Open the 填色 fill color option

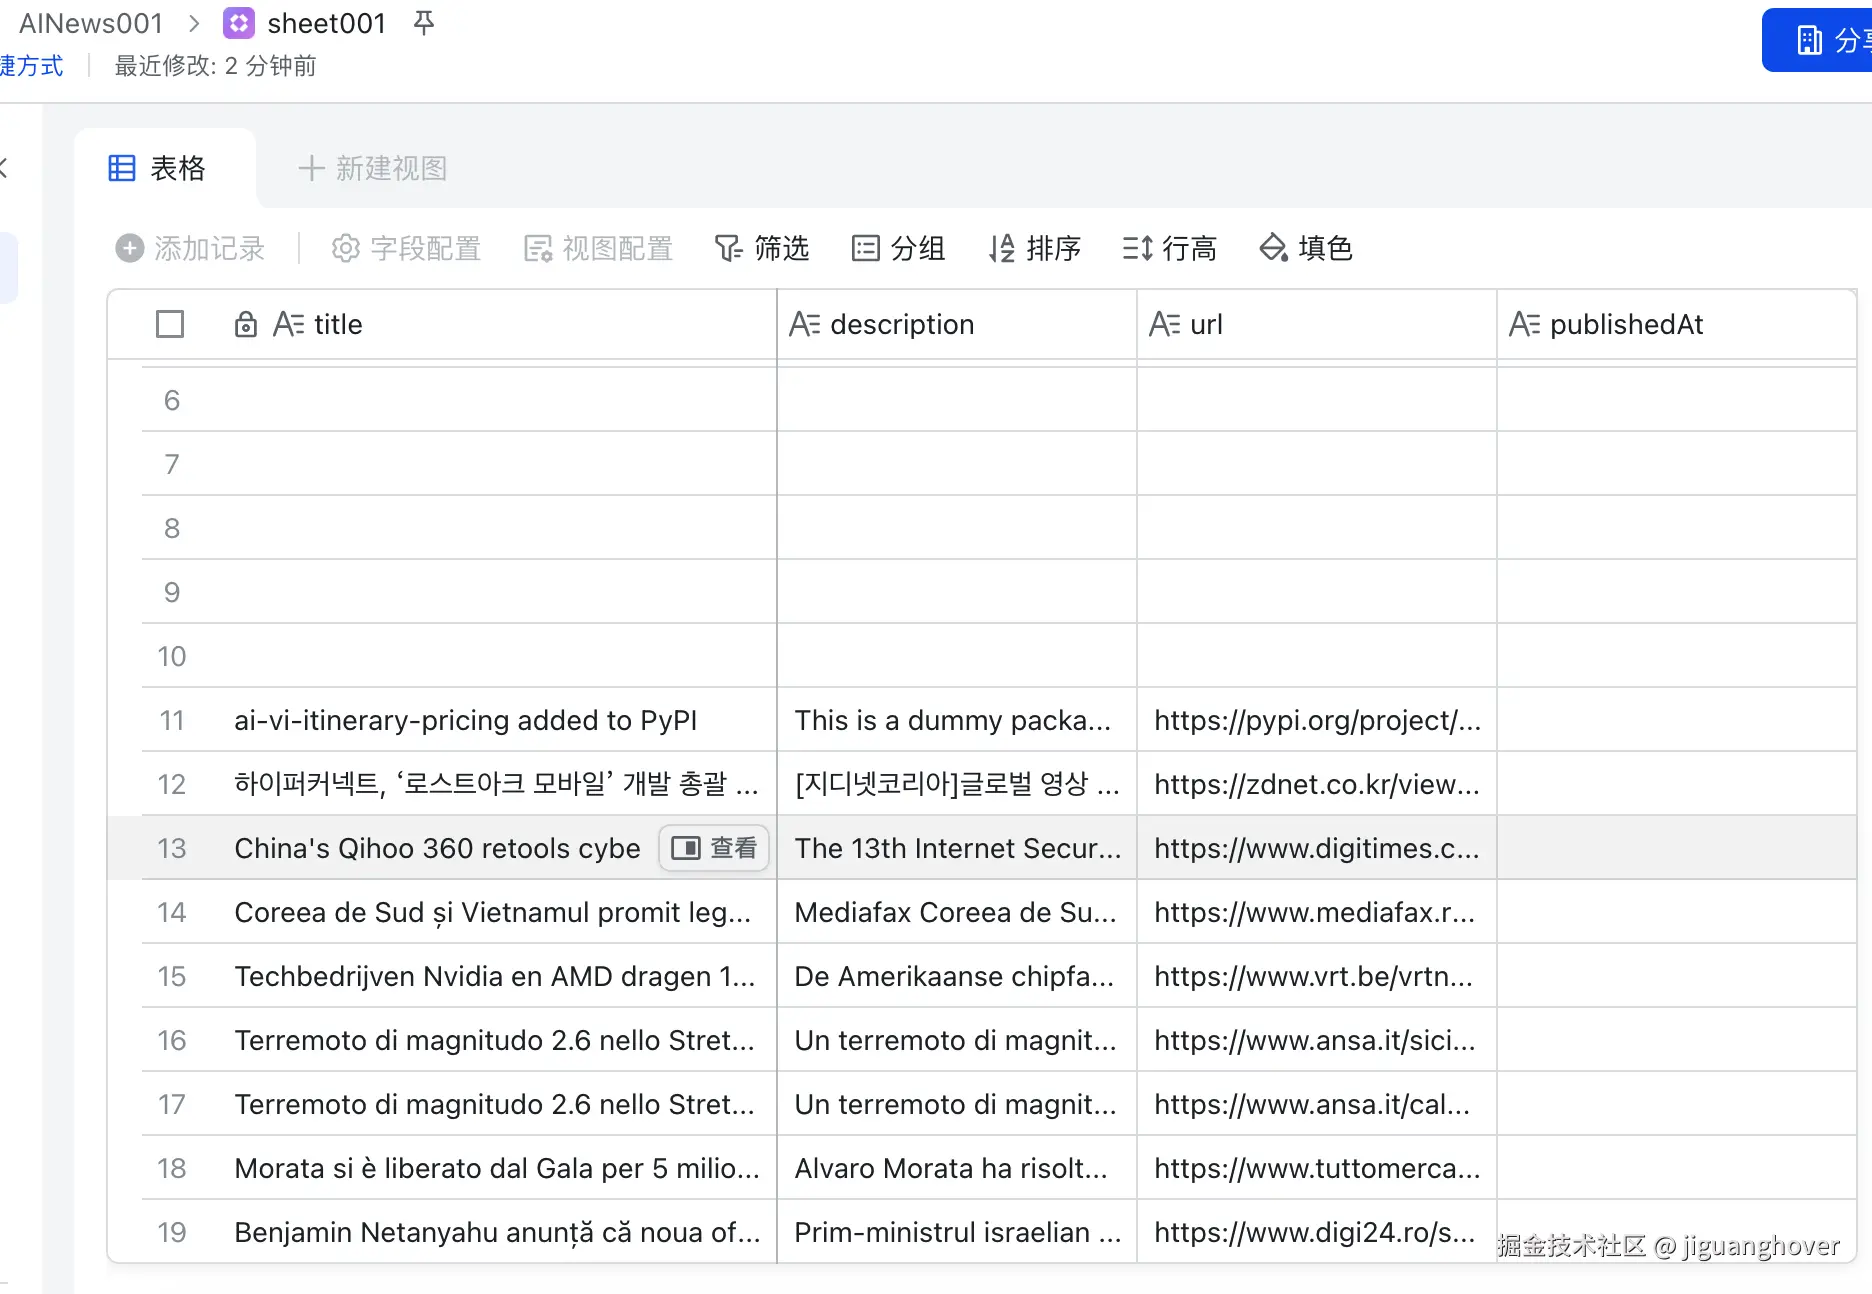[x=1306, y=248]
